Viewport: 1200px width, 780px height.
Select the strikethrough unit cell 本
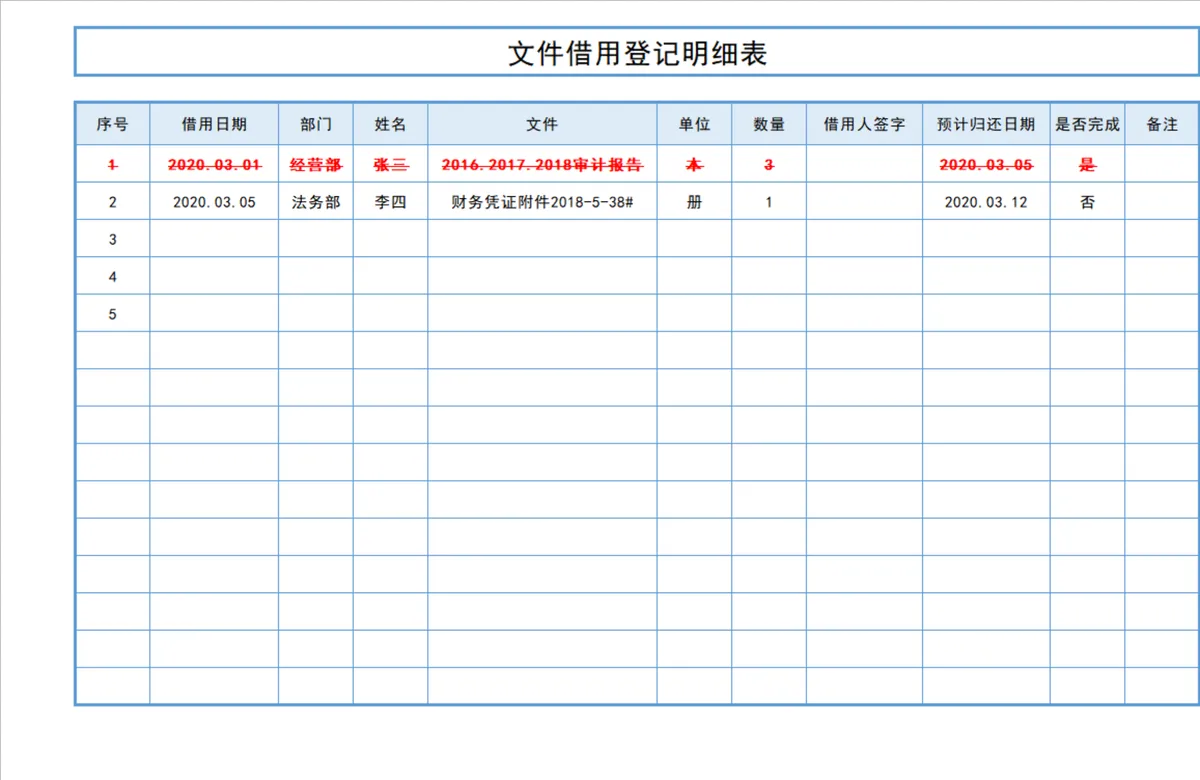[x=694, y=164]
